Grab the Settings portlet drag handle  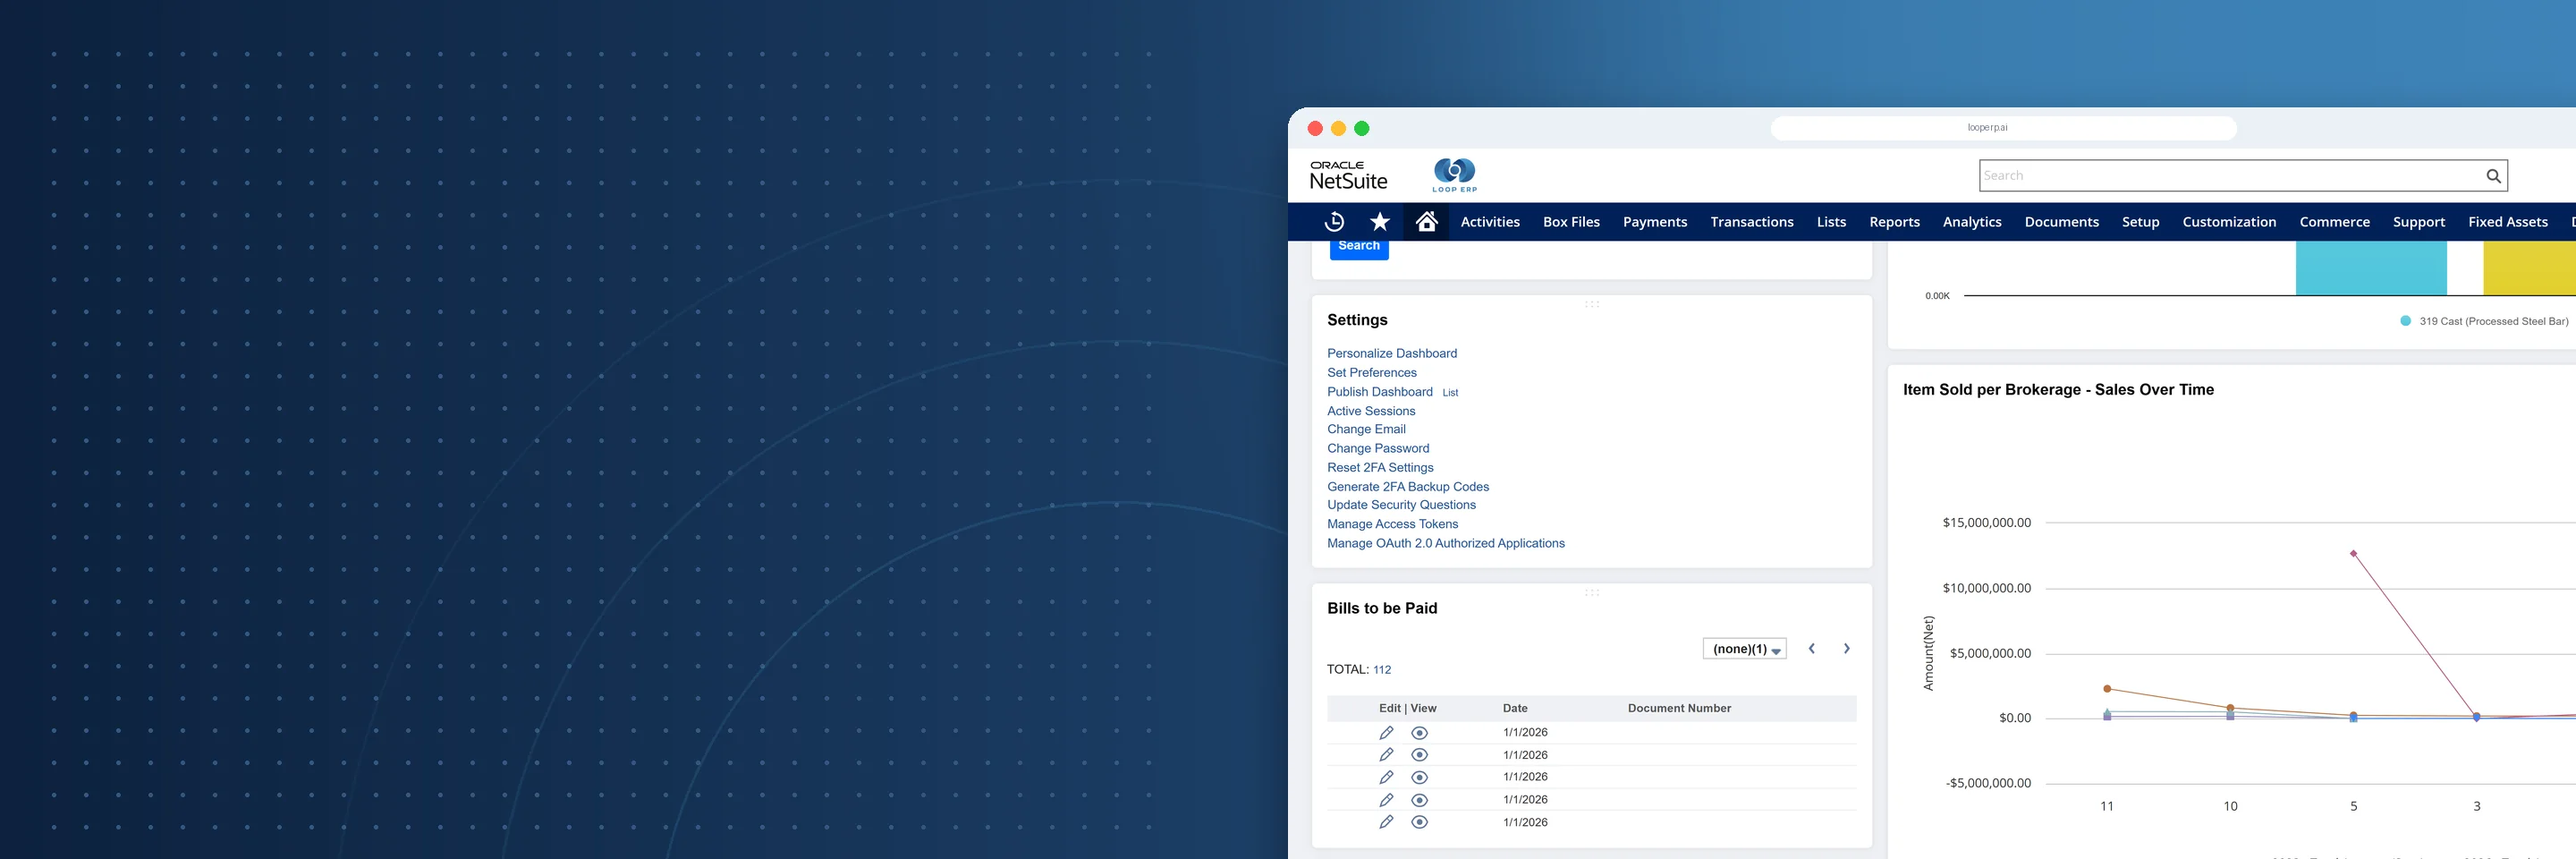tap(1592, 304)
